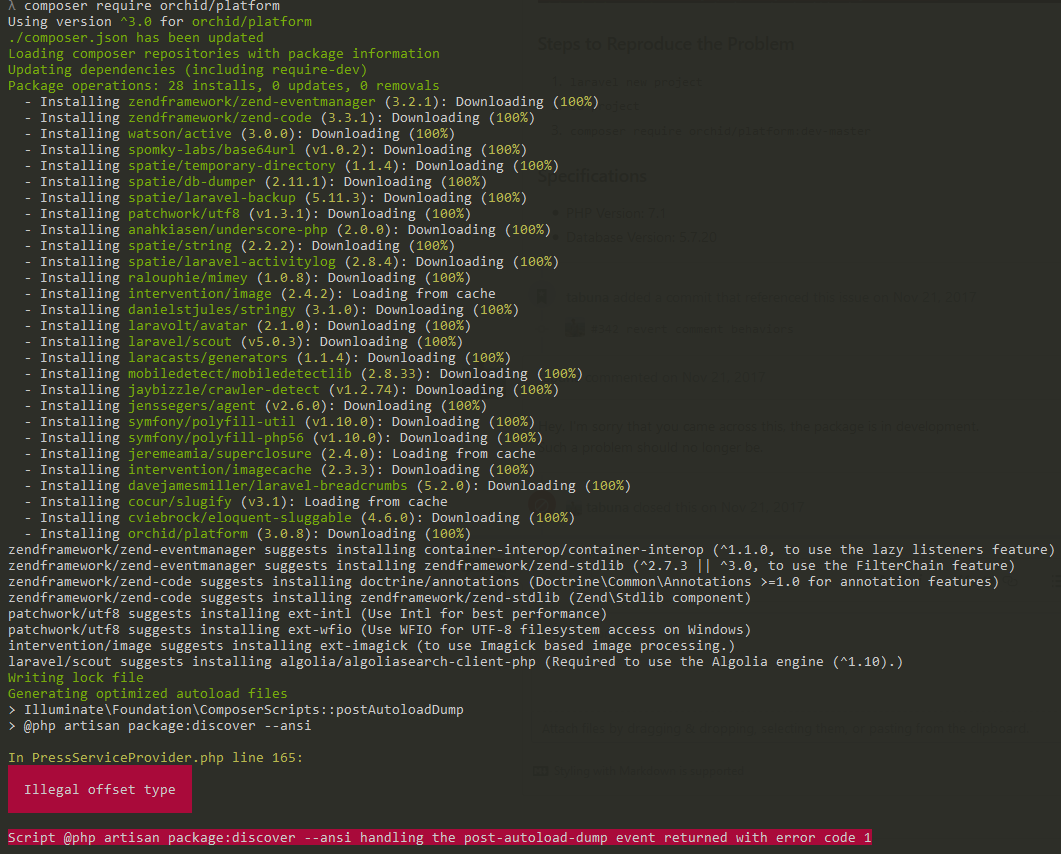Click 'Generating optimized autoload files' line
Viewport: 1061px width, 854px height.
tap(148, 694)
